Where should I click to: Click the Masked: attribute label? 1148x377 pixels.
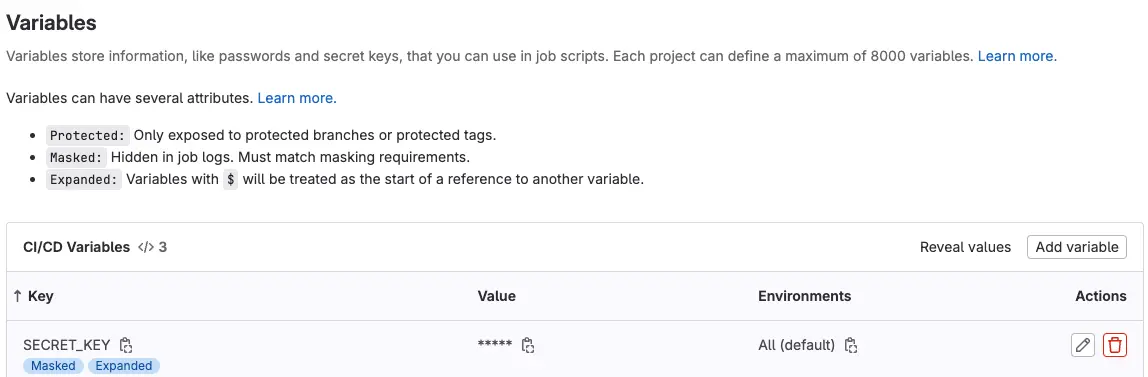(x=77, y=157)
